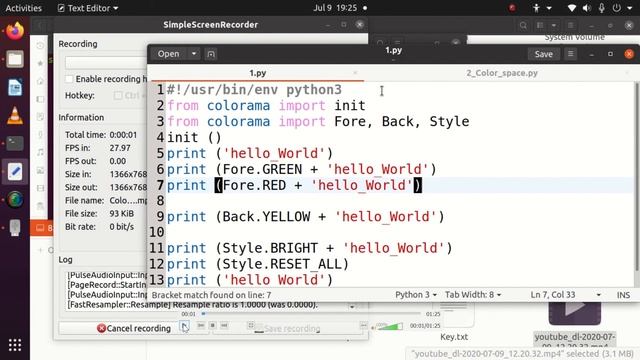Click the shebang line '#!/usr/bin/env python3'
The height and width of the screenshot is (360, 640).
[254, 90]
